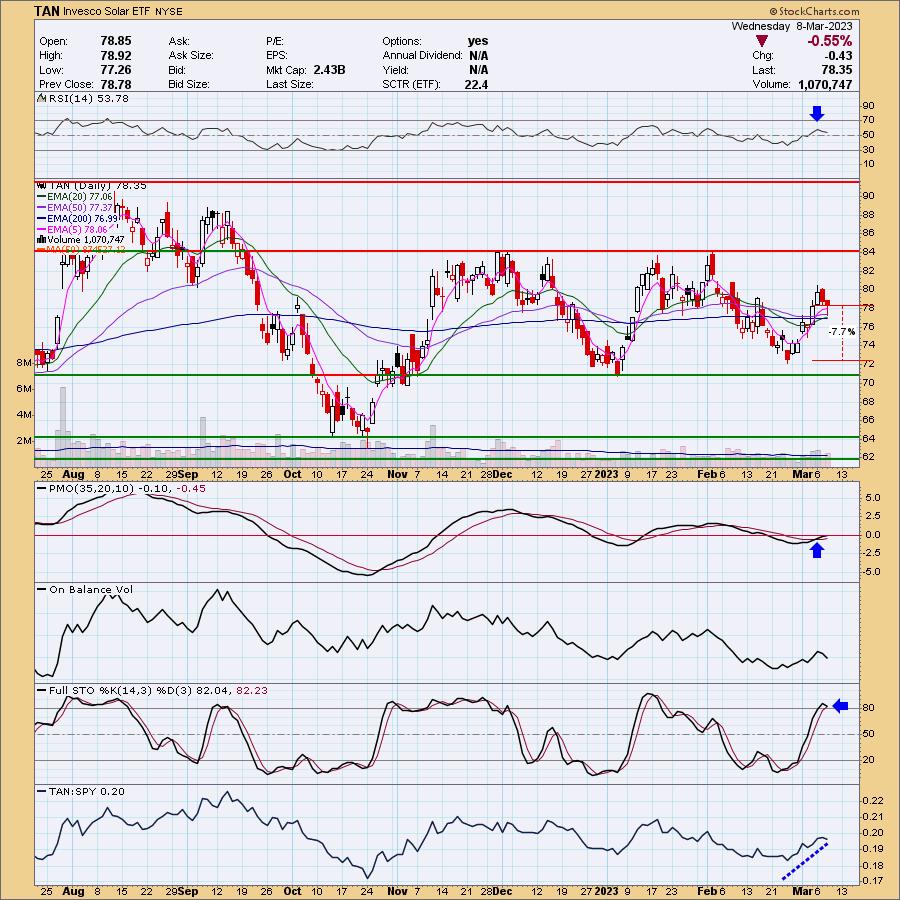Click the Ask Size label
The image size is (900, 900).
tap(191, 56)
